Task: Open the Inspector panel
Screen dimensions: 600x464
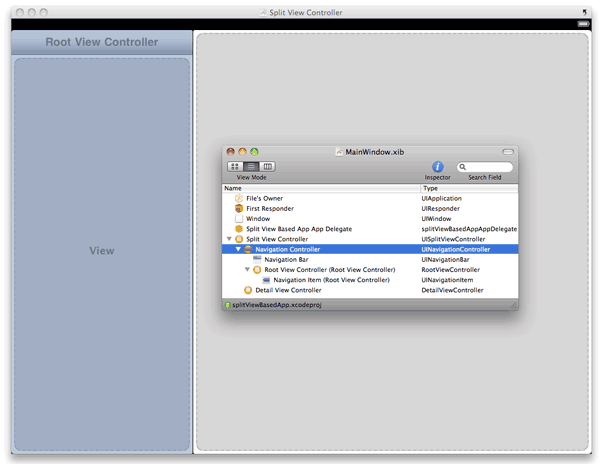Action: coord(437,167)
